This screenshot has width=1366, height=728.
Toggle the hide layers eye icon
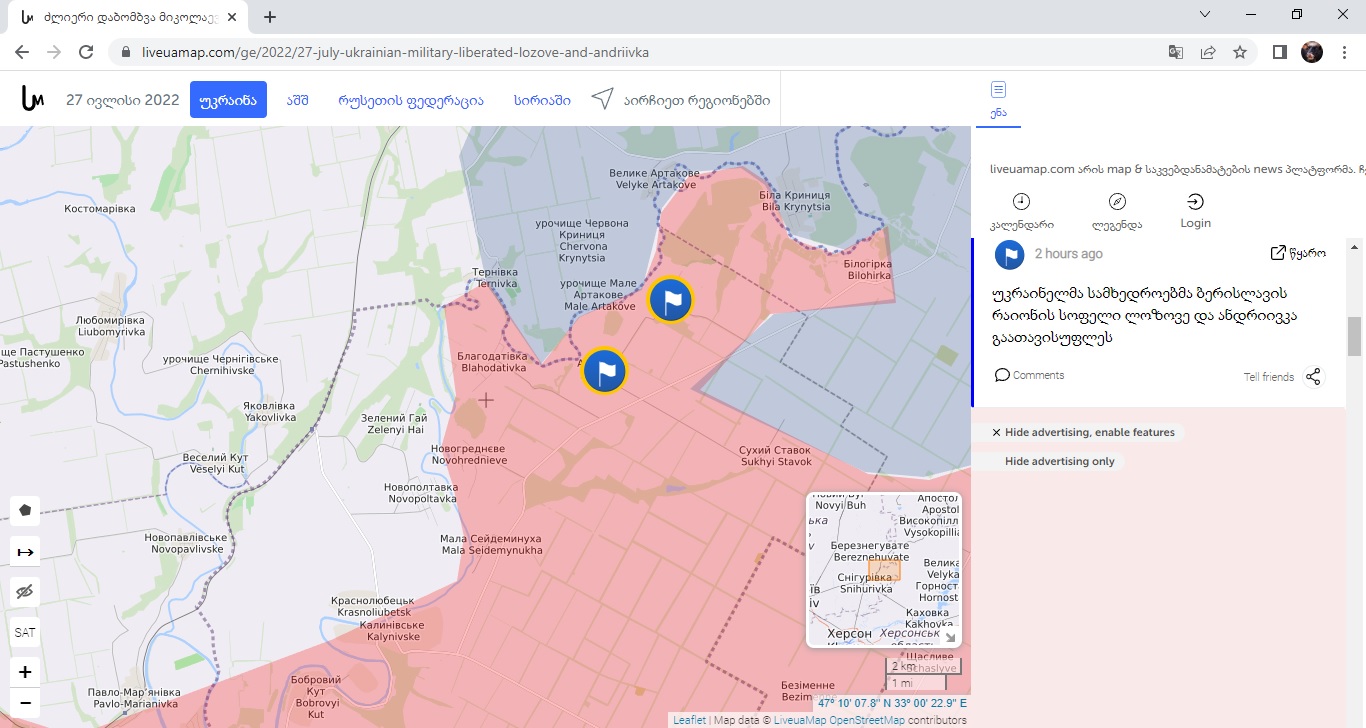point(25,592)
